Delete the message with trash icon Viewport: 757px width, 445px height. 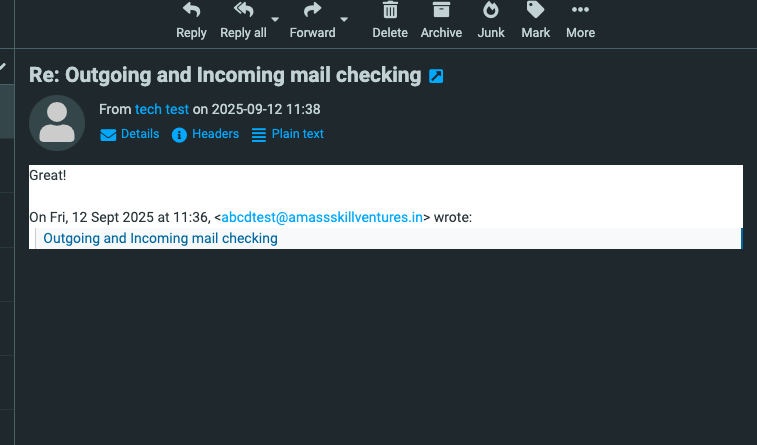tap(390, 11)
